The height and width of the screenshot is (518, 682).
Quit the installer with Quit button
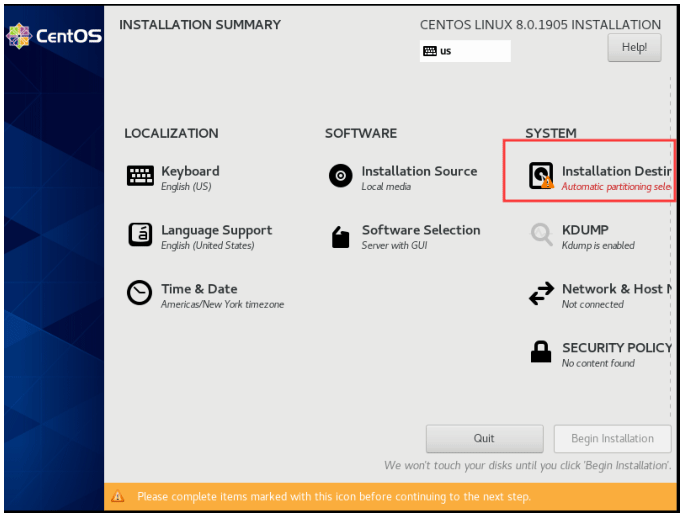coord(484,438)
